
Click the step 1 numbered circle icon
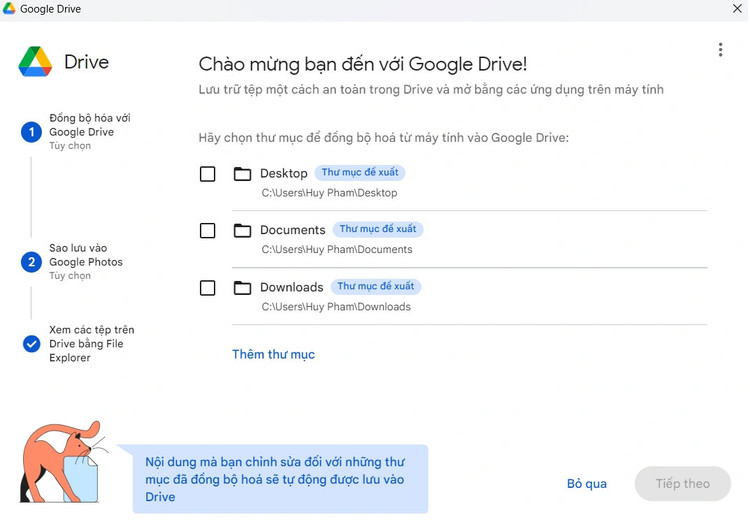pos(31,132)
